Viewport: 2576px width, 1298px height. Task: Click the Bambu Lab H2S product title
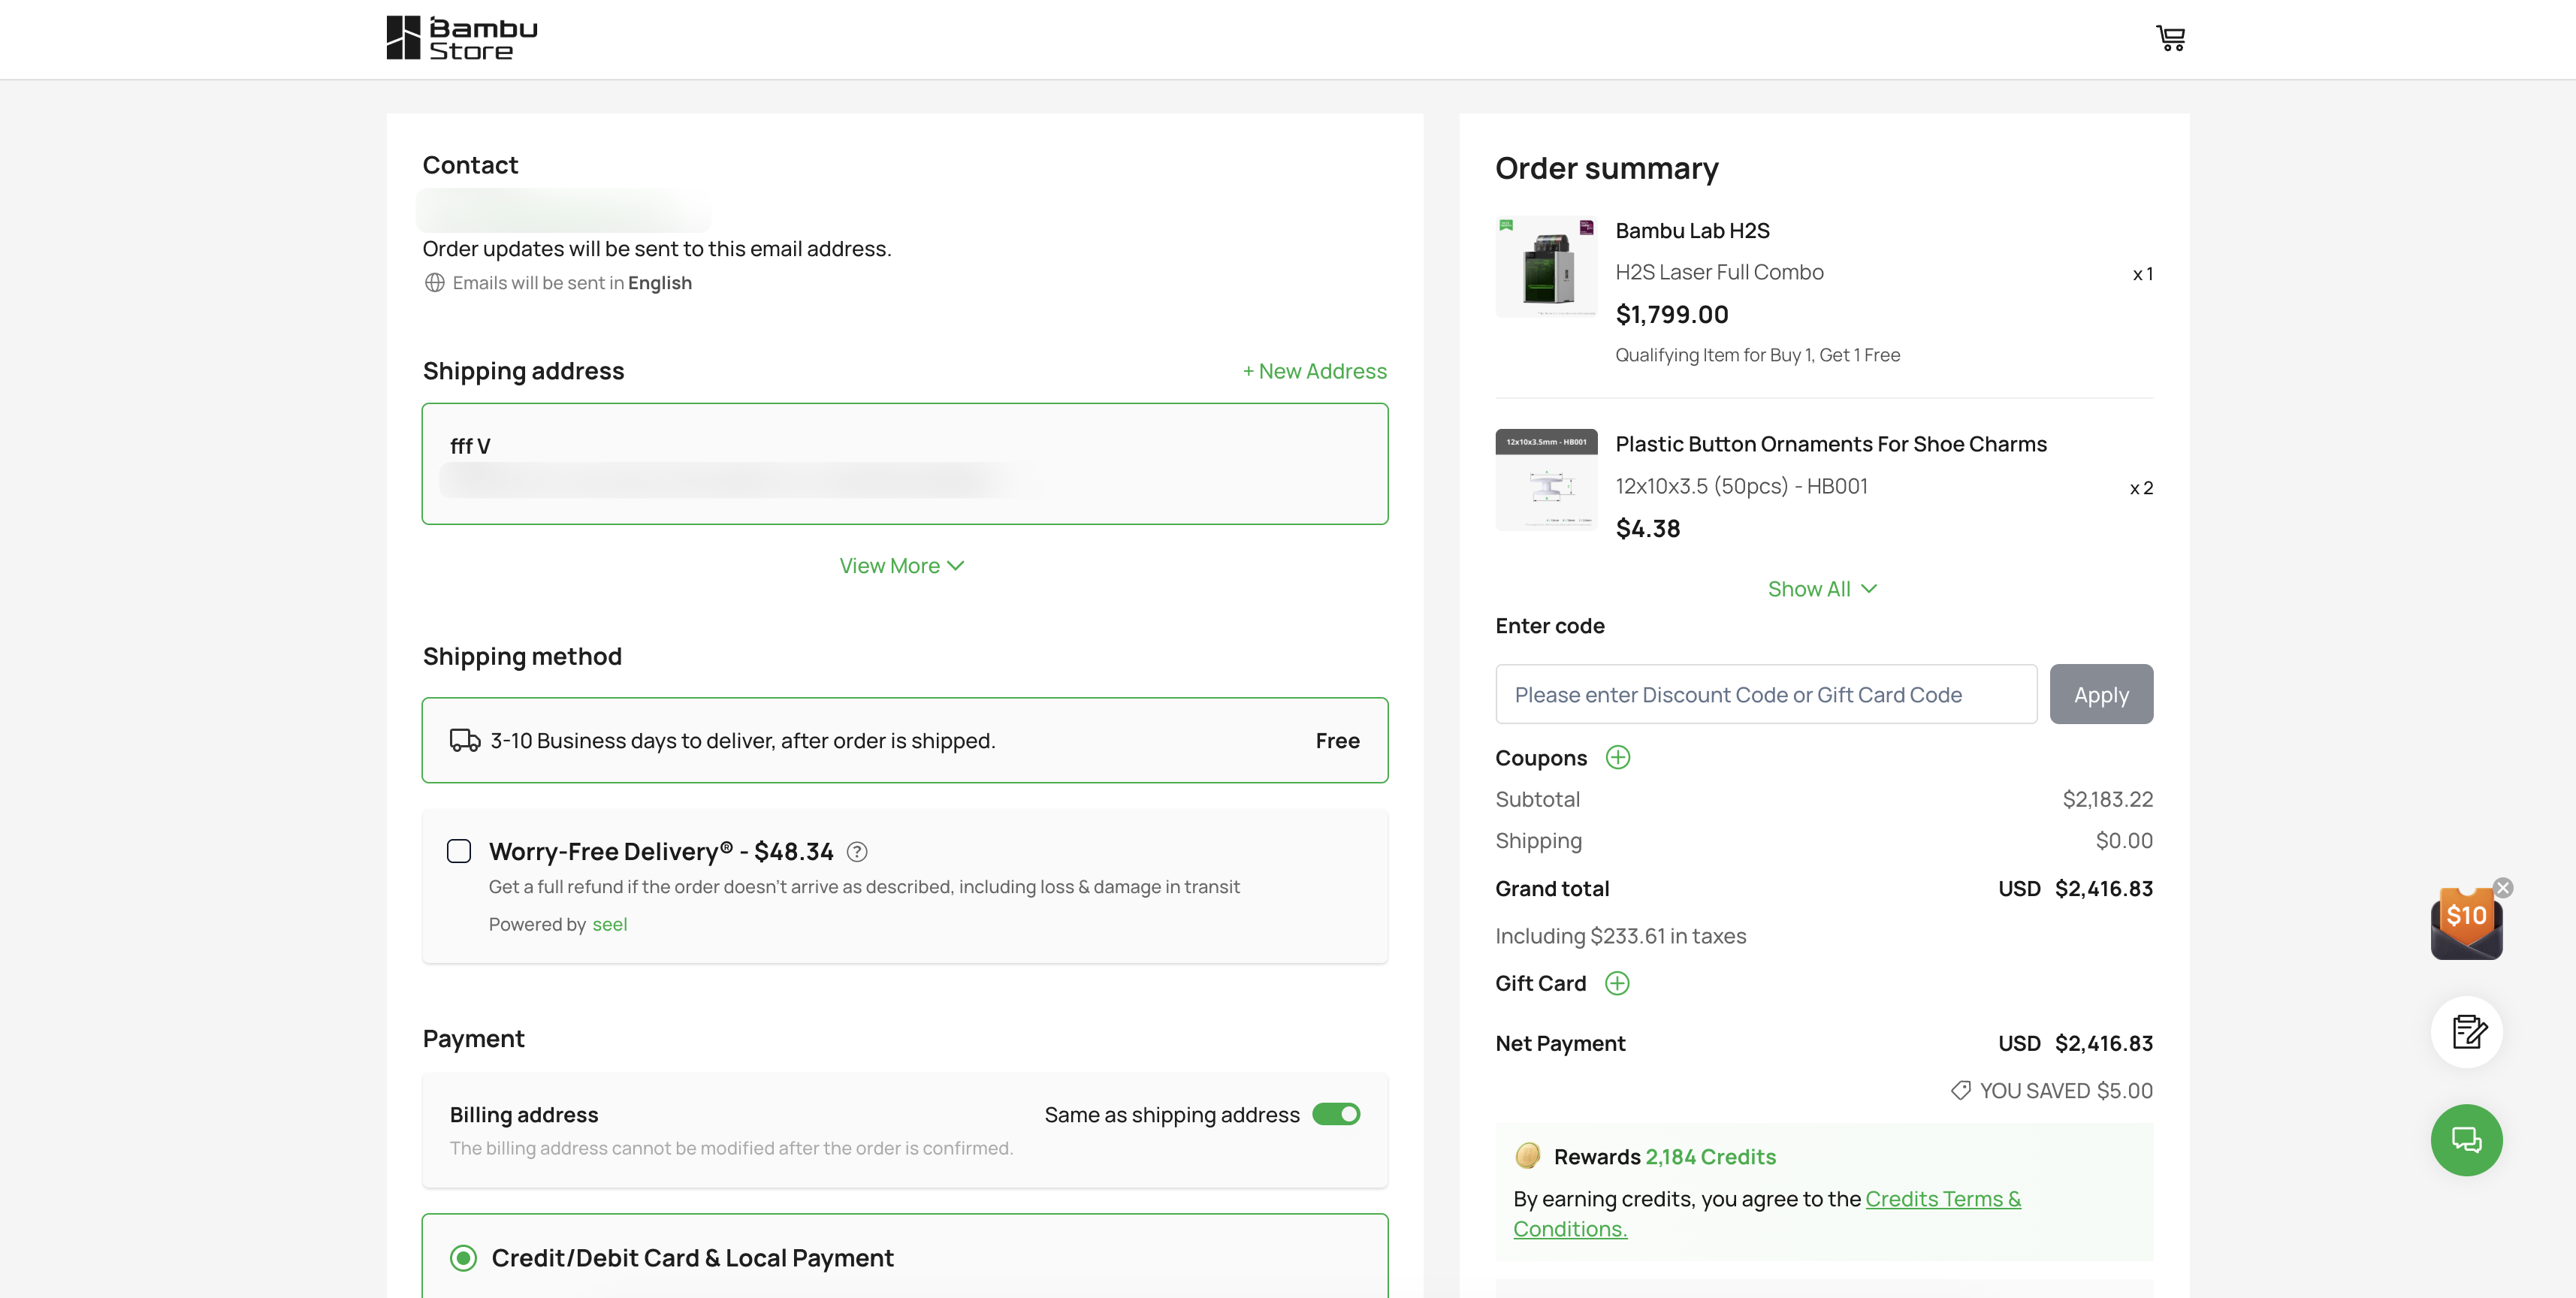(x=1692, y=230)
